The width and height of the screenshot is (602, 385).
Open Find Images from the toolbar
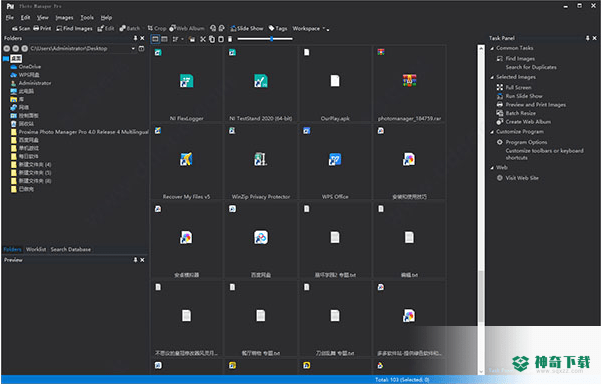coord(74,28)
